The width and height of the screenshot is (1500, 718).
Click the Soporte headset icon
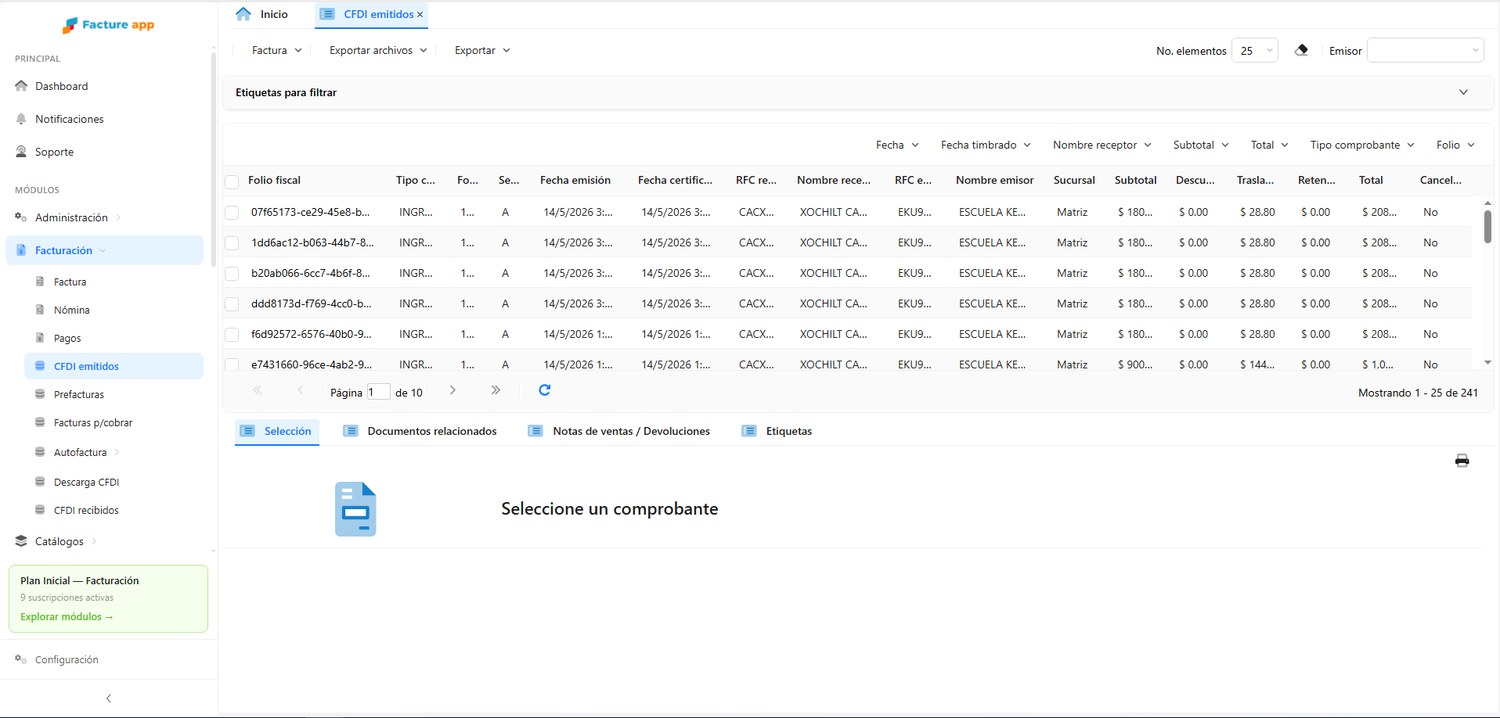[21, 152]
